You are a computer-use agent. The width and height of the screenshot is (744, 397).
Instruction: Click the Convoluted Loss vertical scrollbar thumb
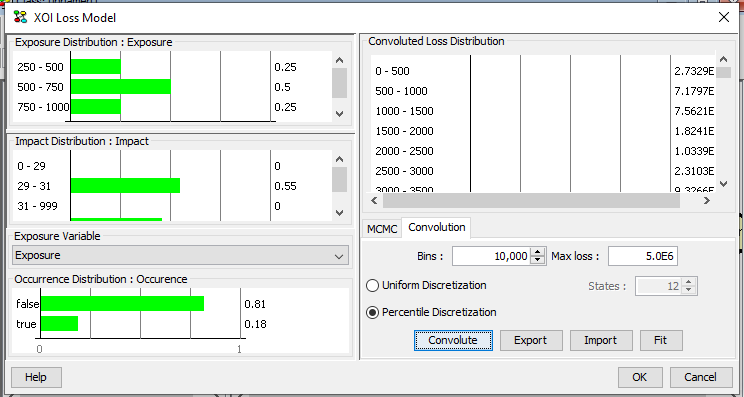pyautogui.click(x=723, y=73)
